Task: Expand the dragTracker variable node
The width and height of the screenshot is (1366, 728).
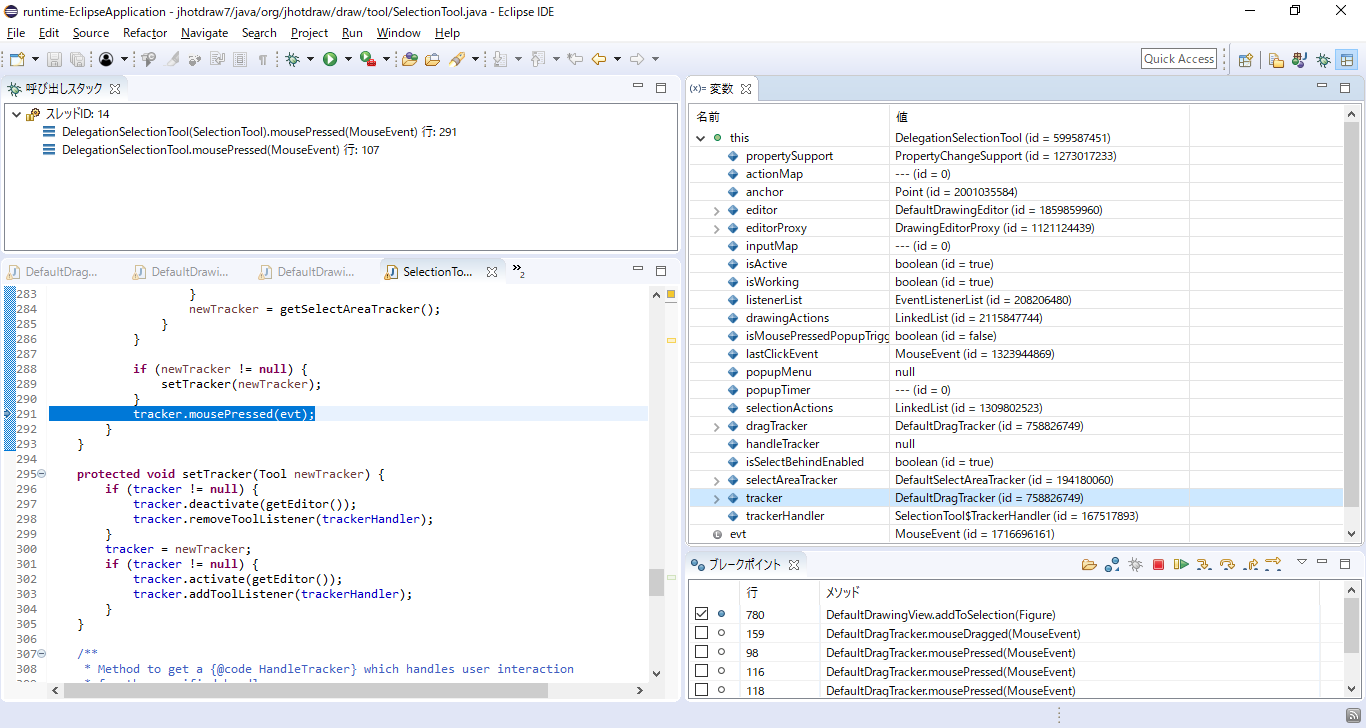Action: (716, 426)
